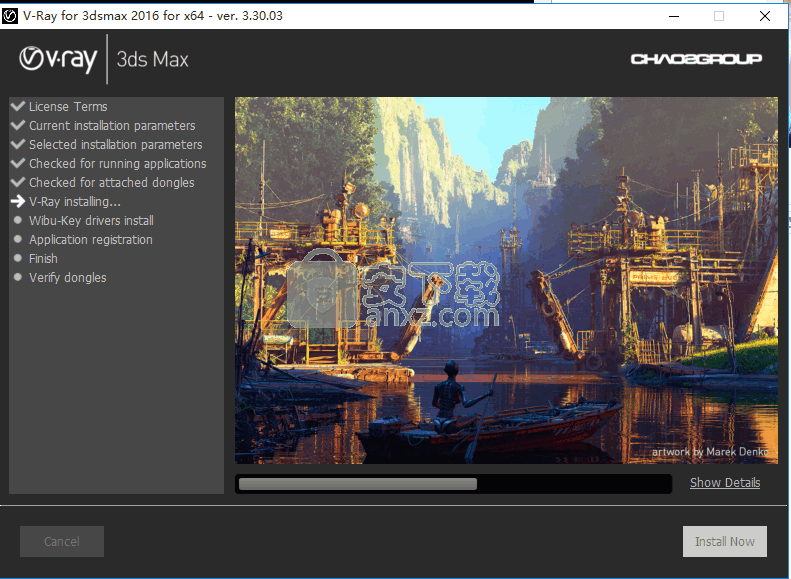Click checkmark icon beside License Terms
Image resolution: width=791 pixels, height=579 pixels.
pyautogui.click(x=18, y=106)
